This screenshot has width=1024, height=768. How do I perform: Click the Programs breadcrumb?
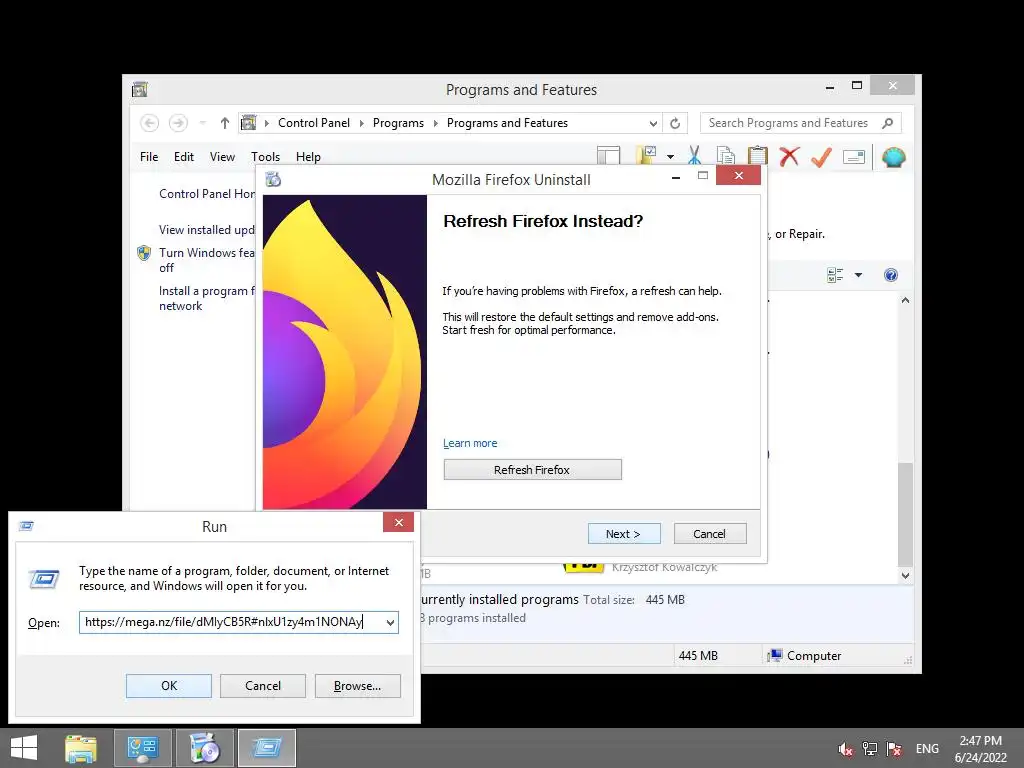point(398,123)
